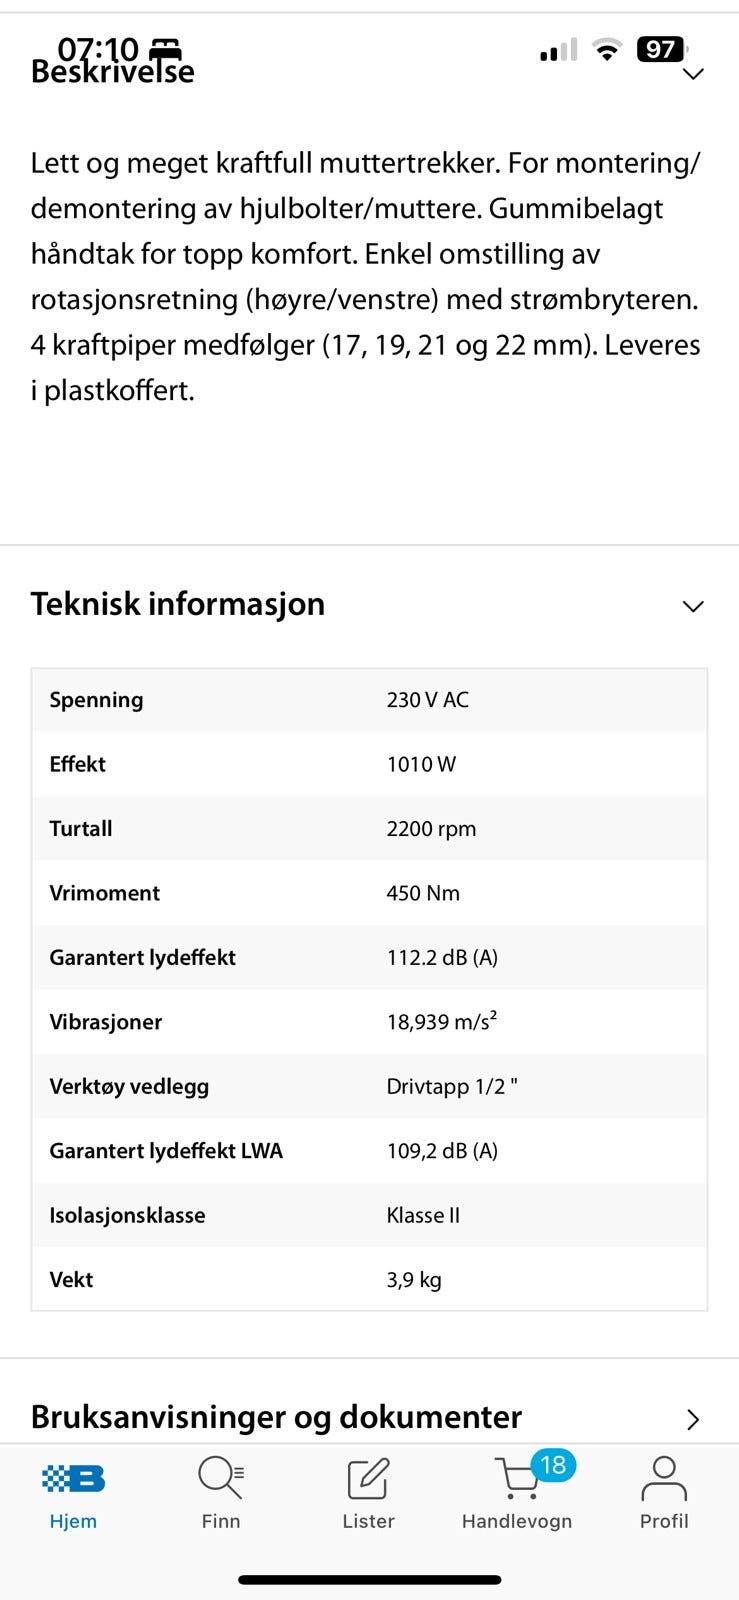Tap the Teknisk informasjon heading
This screenshot has height=1600, width=739.
tap(178, 604)
